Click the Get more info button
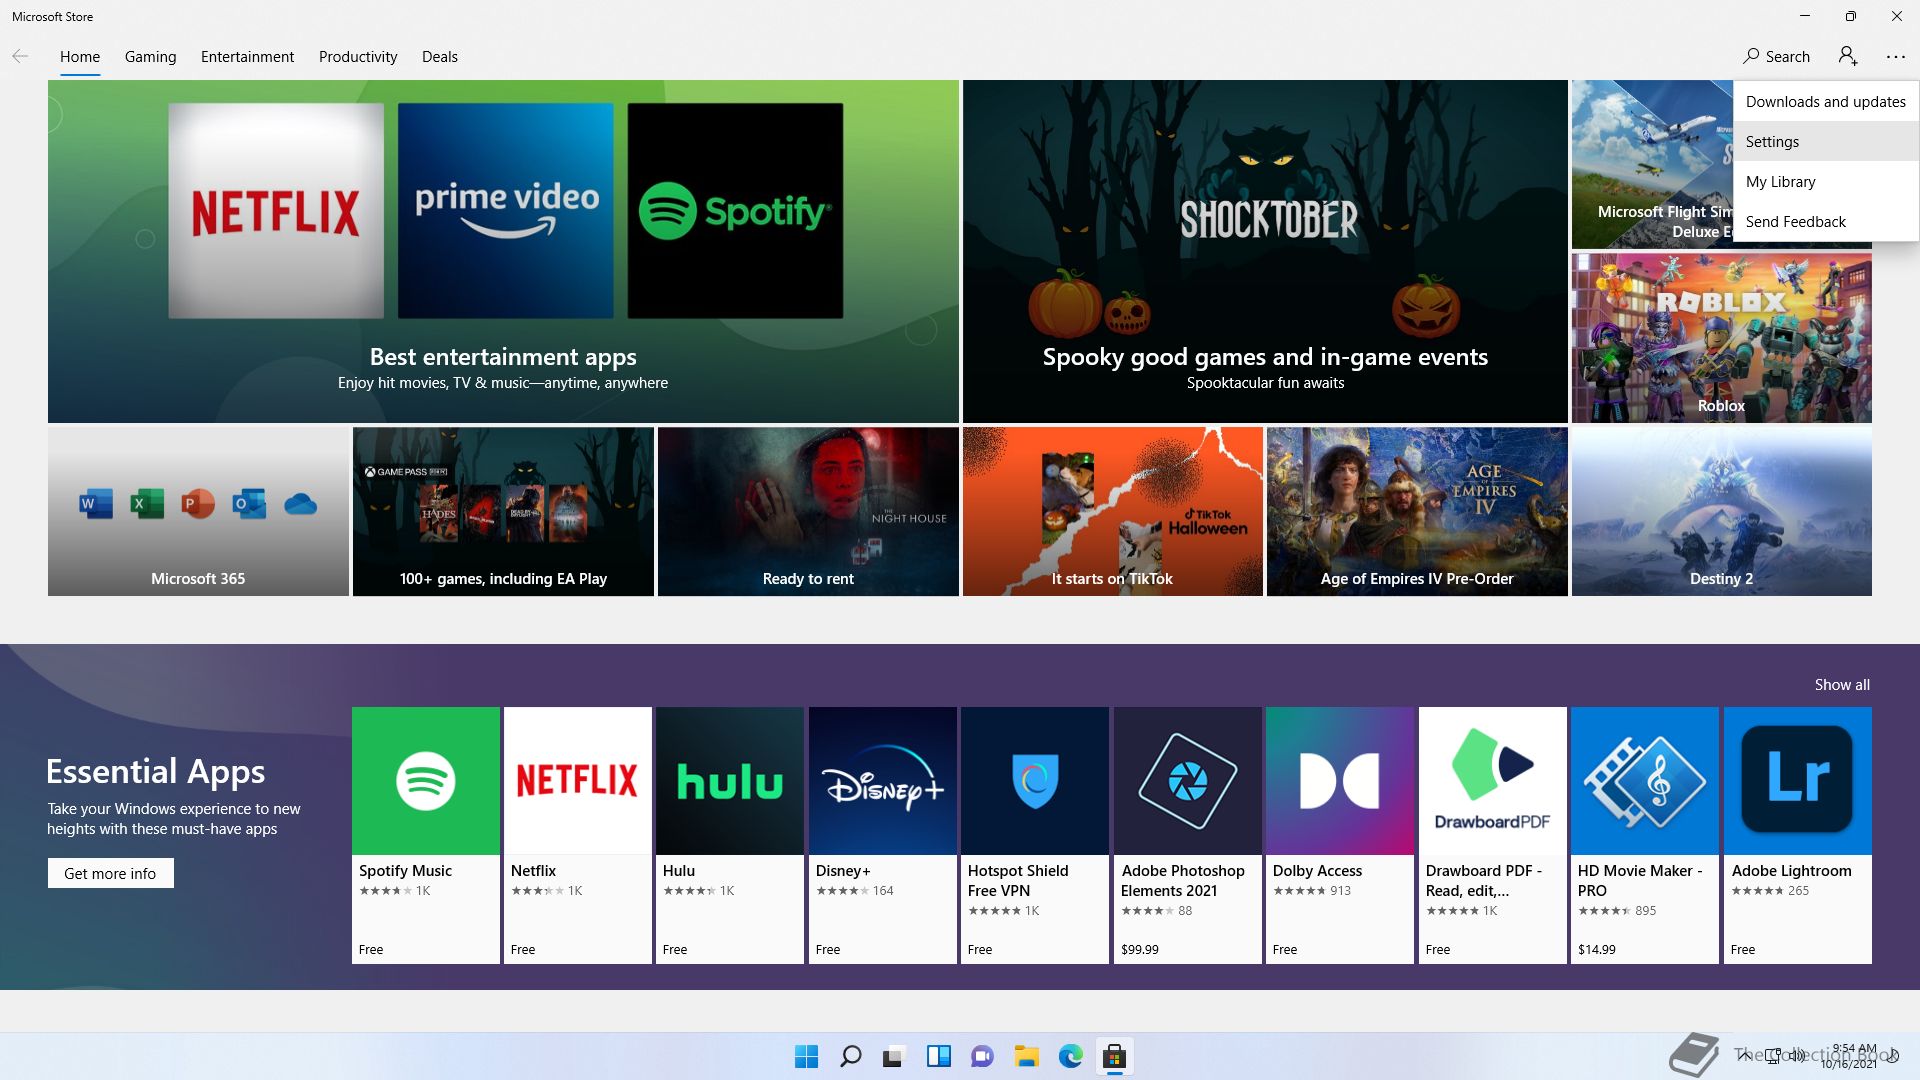1920x1080 pixels. tap(110, 873)
